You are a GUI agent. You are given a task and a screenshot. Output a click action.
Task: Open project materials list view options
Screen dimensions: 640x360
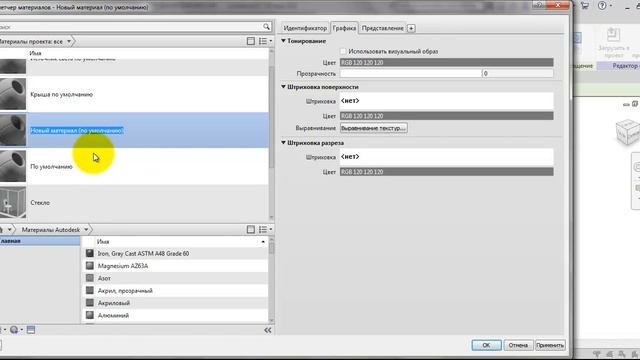pos(265,41)
